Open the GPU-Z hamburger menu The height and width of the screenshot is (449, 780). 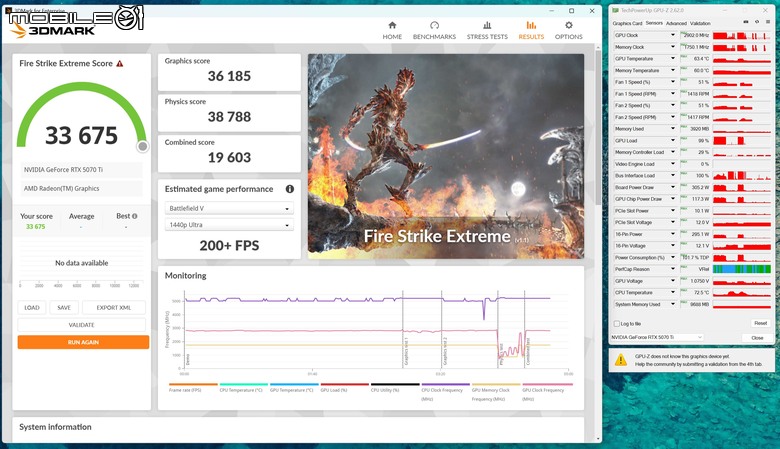pyautogui.click(x=768, y=22)
